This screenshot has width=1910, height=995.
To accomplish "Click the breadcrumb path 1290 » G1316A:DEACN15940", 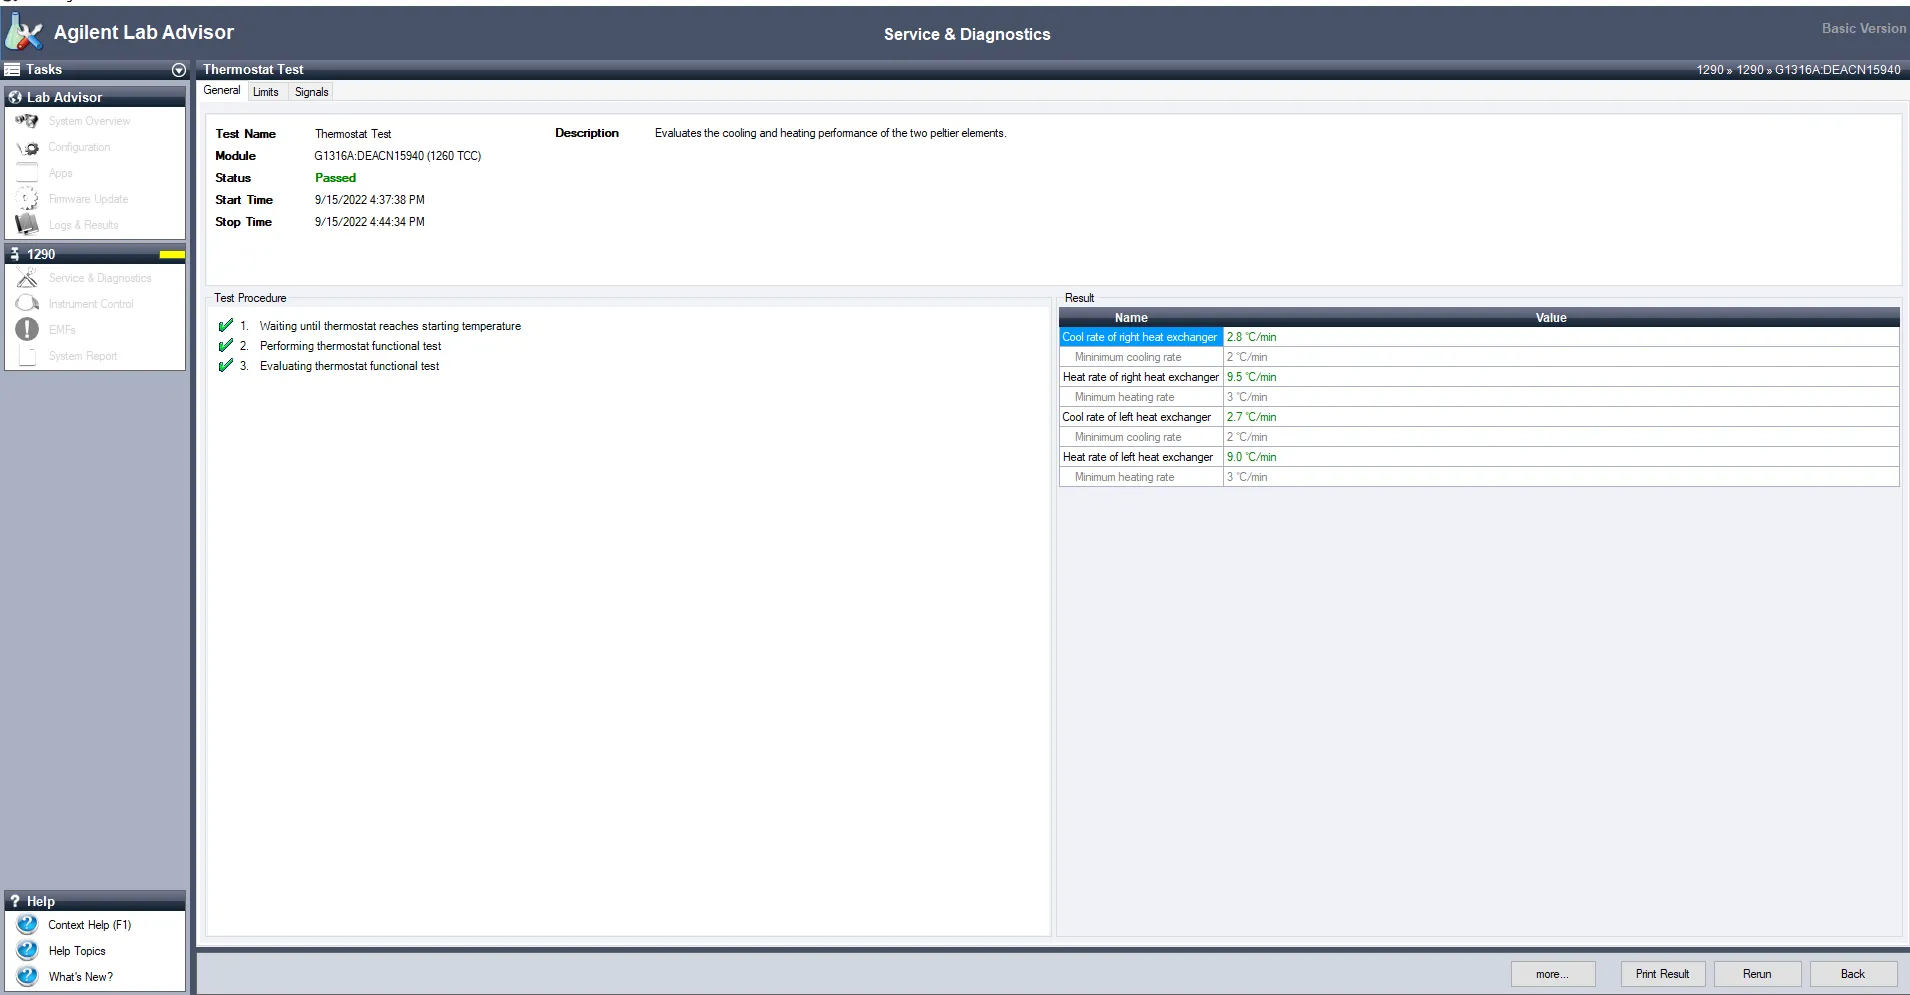I will coord(1798,70).
